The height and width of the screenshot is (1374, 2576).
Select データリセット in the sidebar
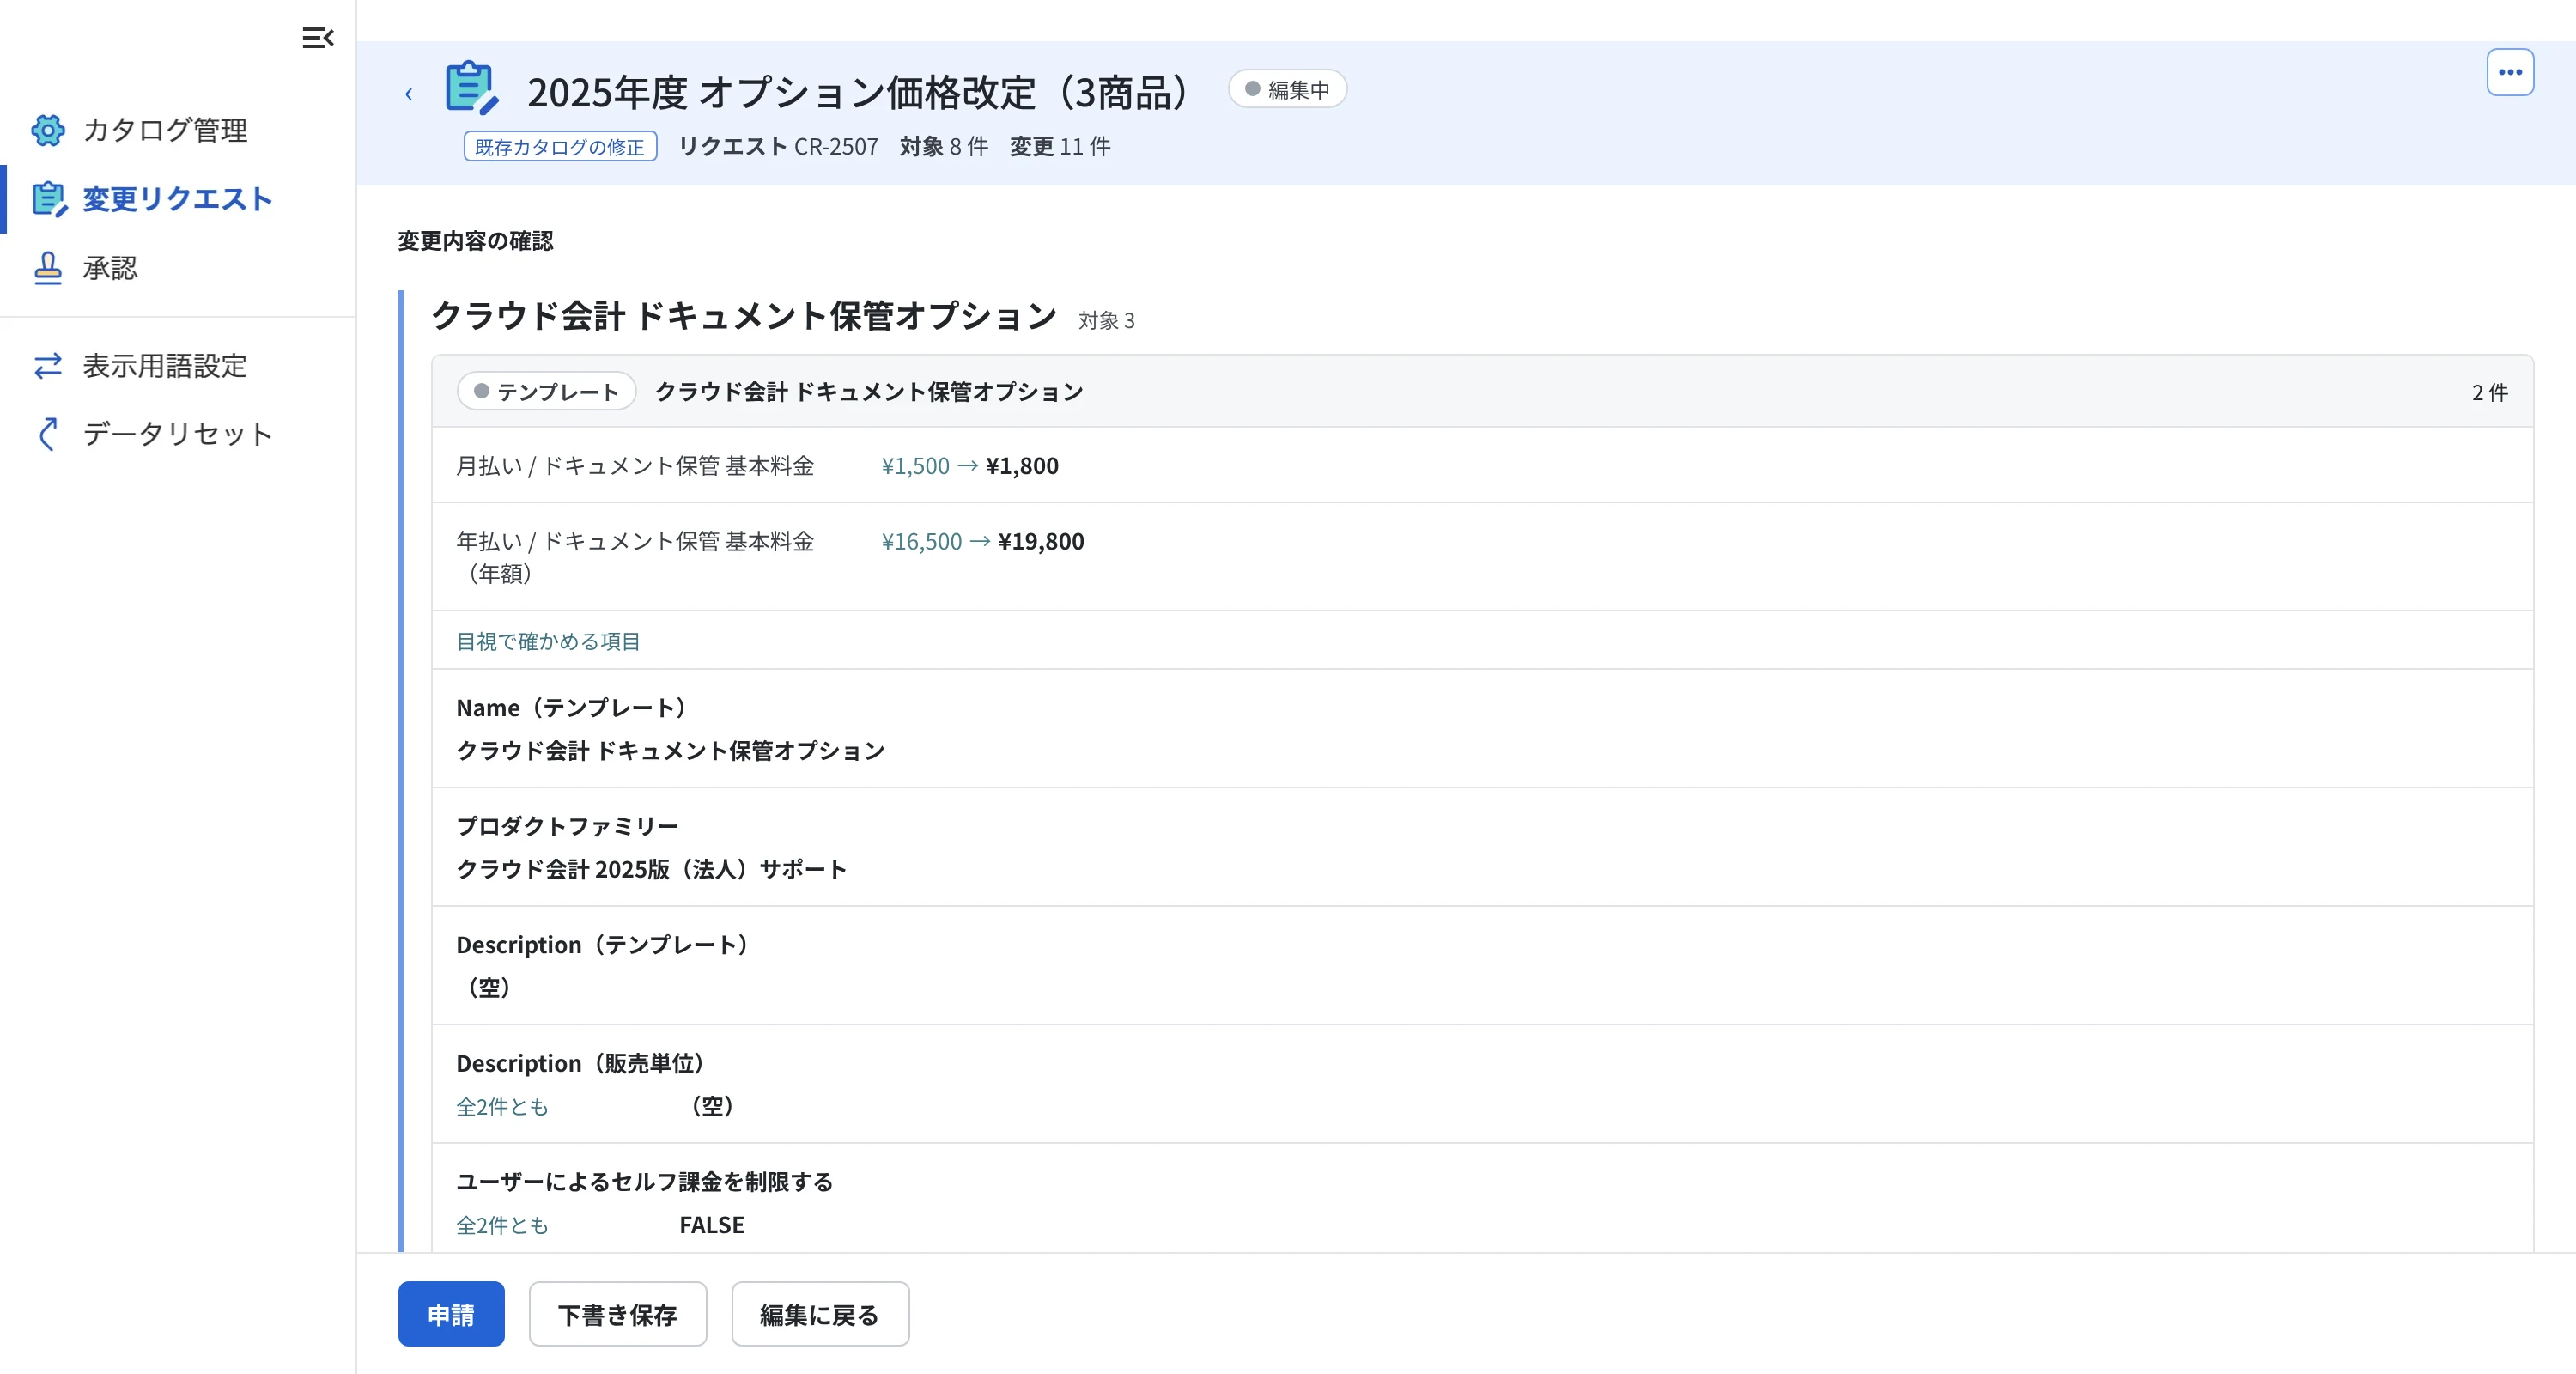(177, 434)
